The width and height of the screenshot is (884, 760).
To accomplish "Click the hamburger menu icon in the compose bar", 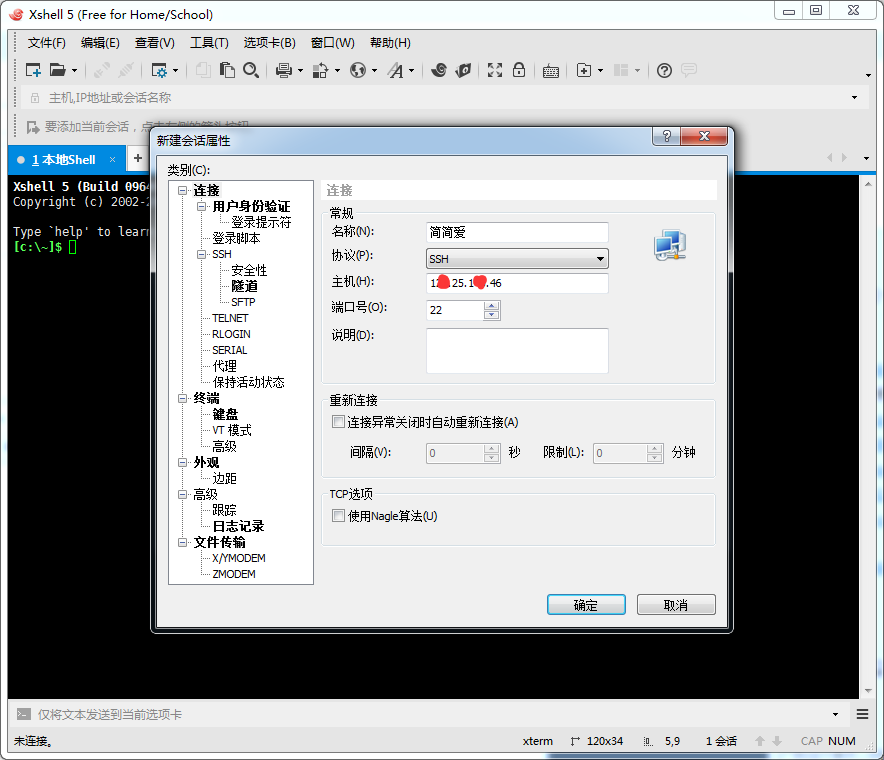I will pyautogui.click(x=862, y=714).
